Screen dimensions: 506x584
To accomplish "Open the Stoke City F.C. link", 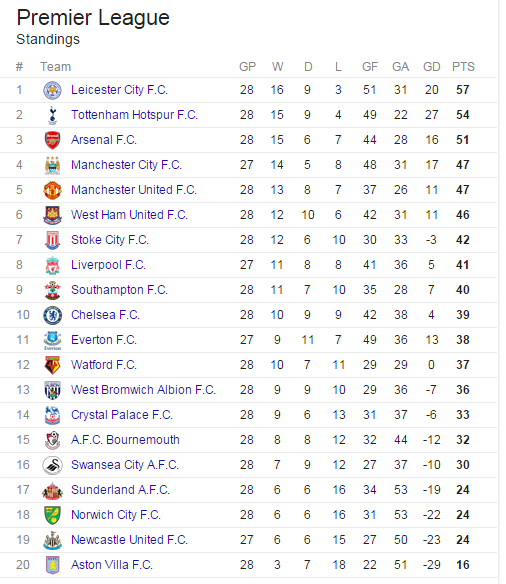I will [x=110, y=239].
